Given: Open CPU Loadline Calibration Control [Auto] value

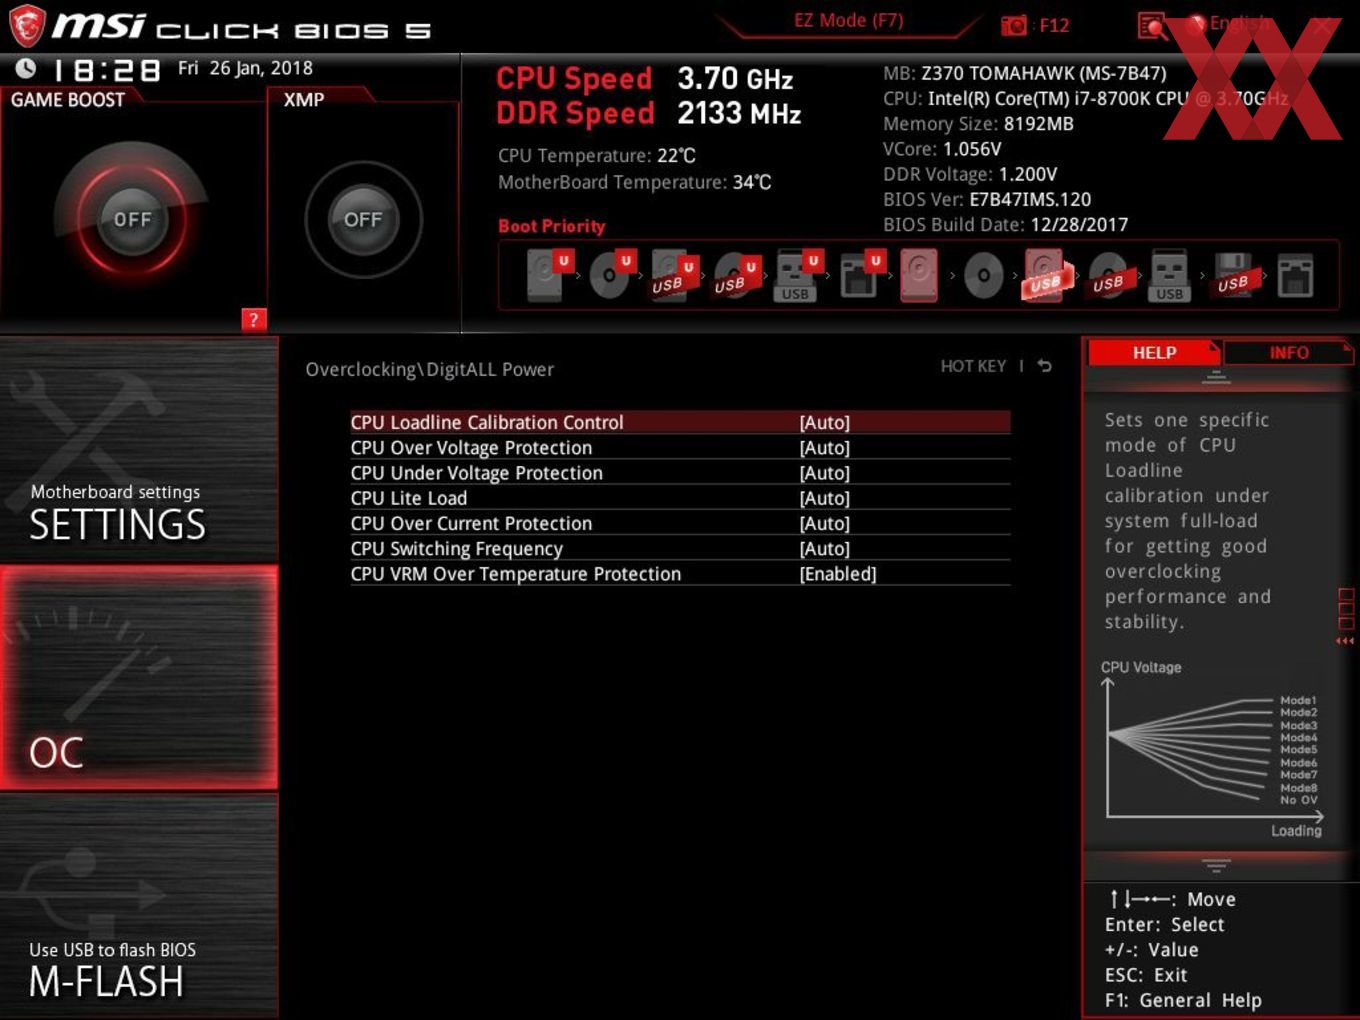Looking at the screenshot, I should [x=825, y=422].
